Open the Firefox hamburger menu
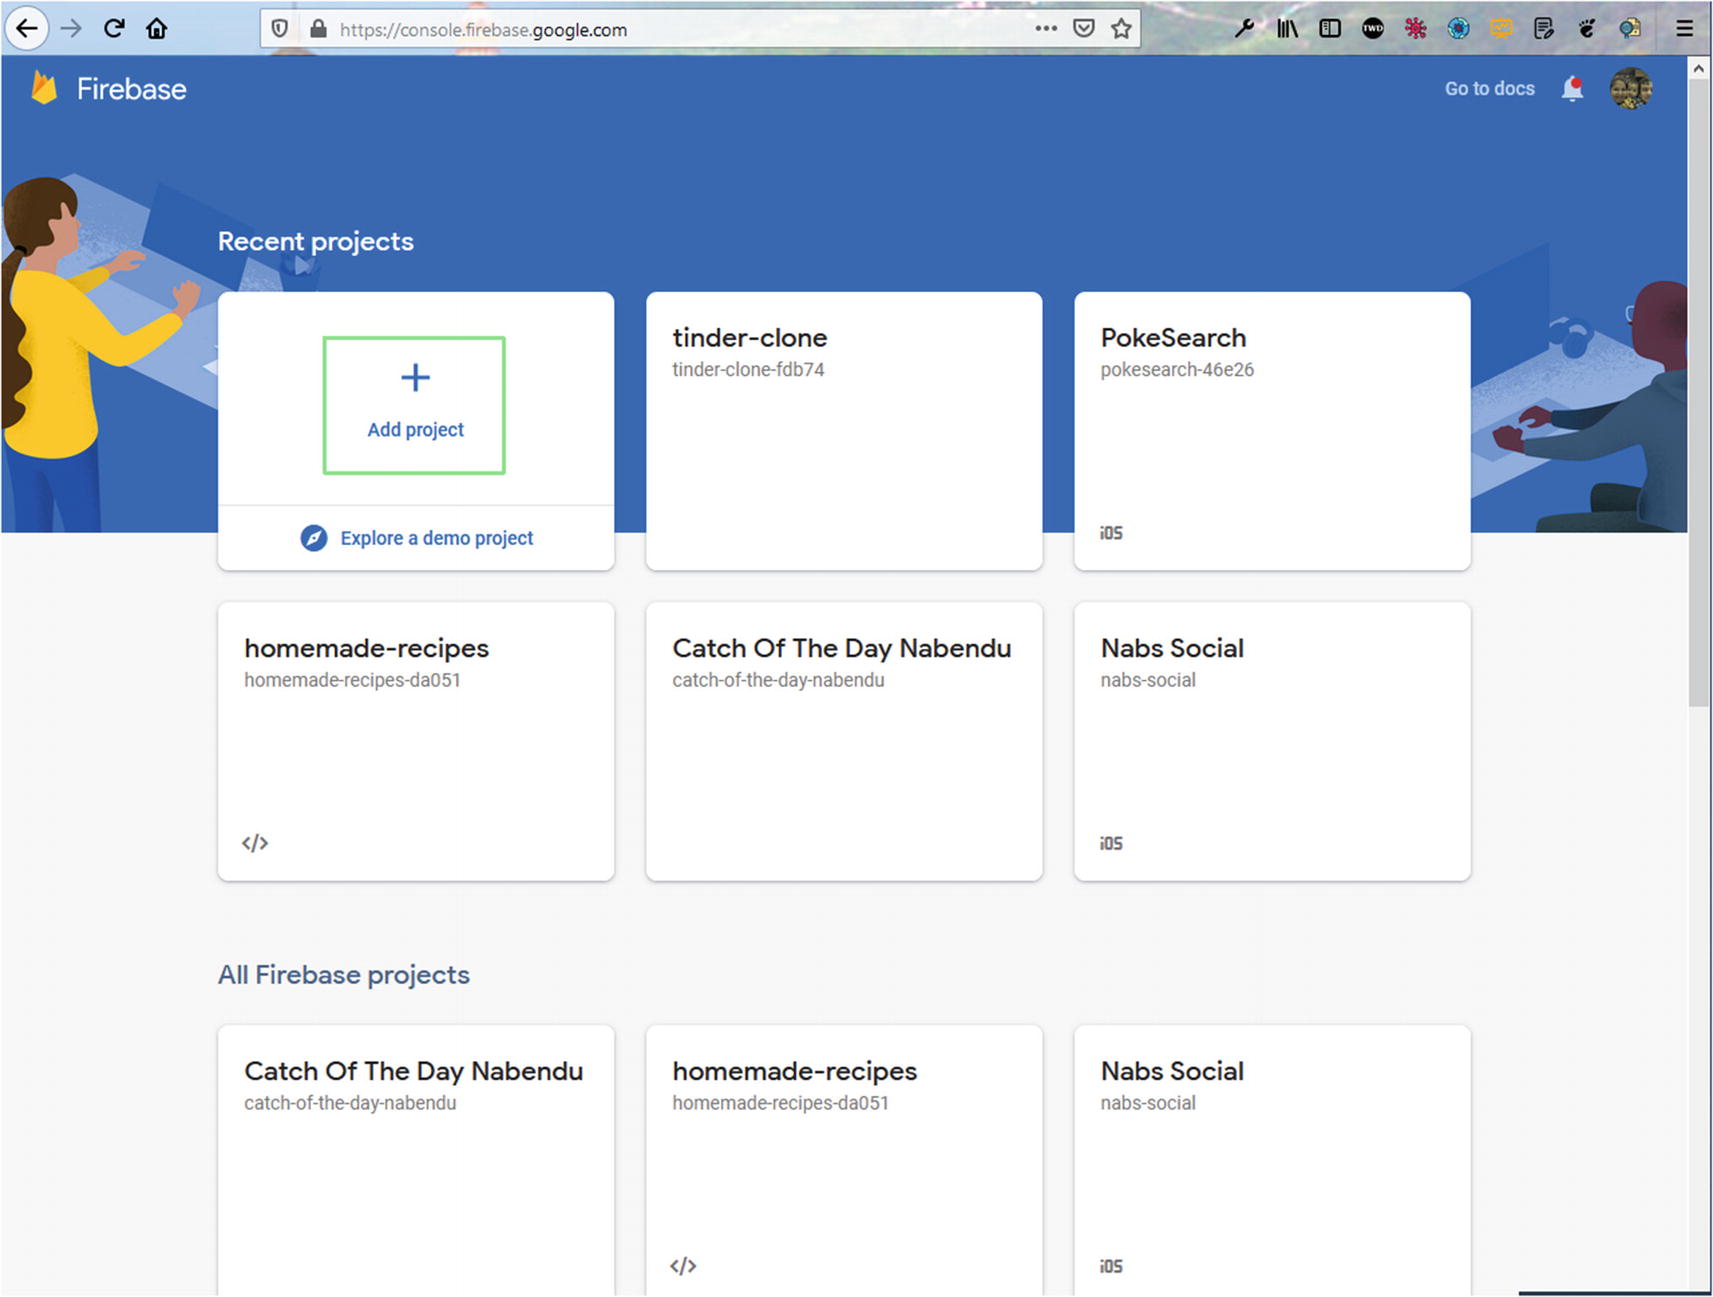 point(1684,29)
